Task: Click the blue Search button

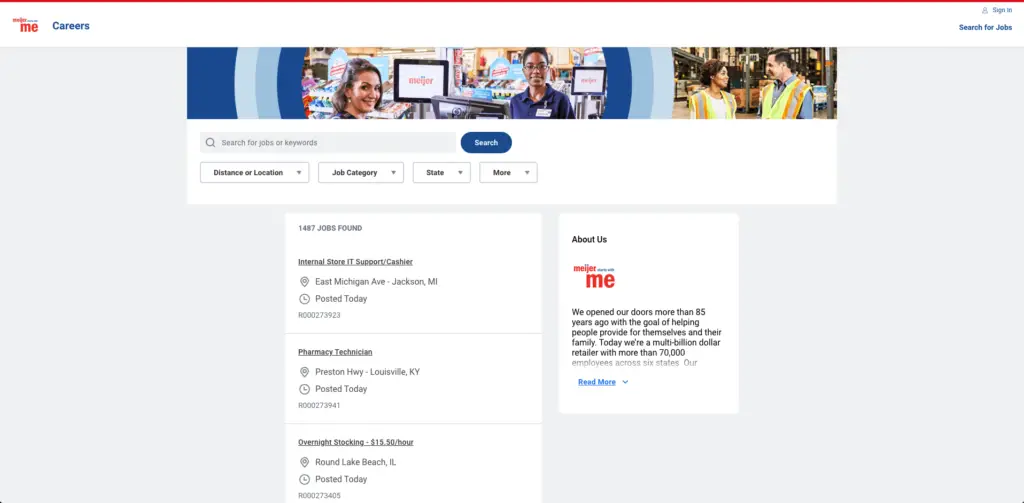Action: pos(486,142)
